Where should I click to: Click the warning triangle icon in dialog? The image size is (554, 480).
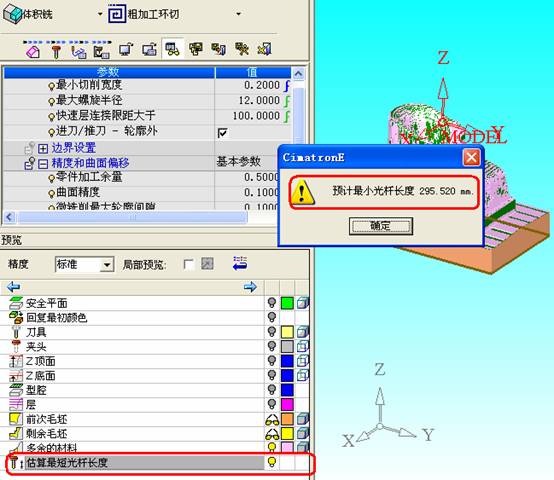point(302,192)
